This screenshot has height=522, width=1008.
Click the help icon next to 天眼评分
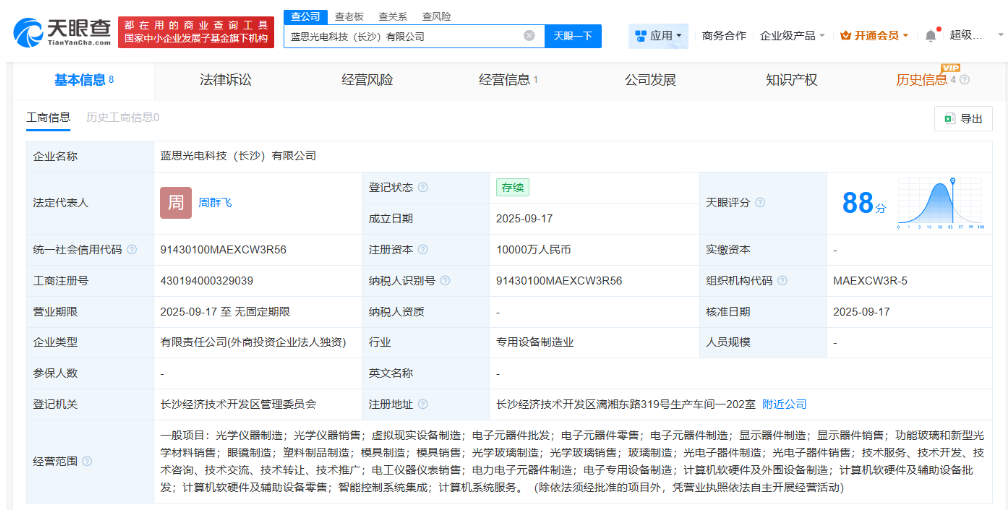(760, 202)
